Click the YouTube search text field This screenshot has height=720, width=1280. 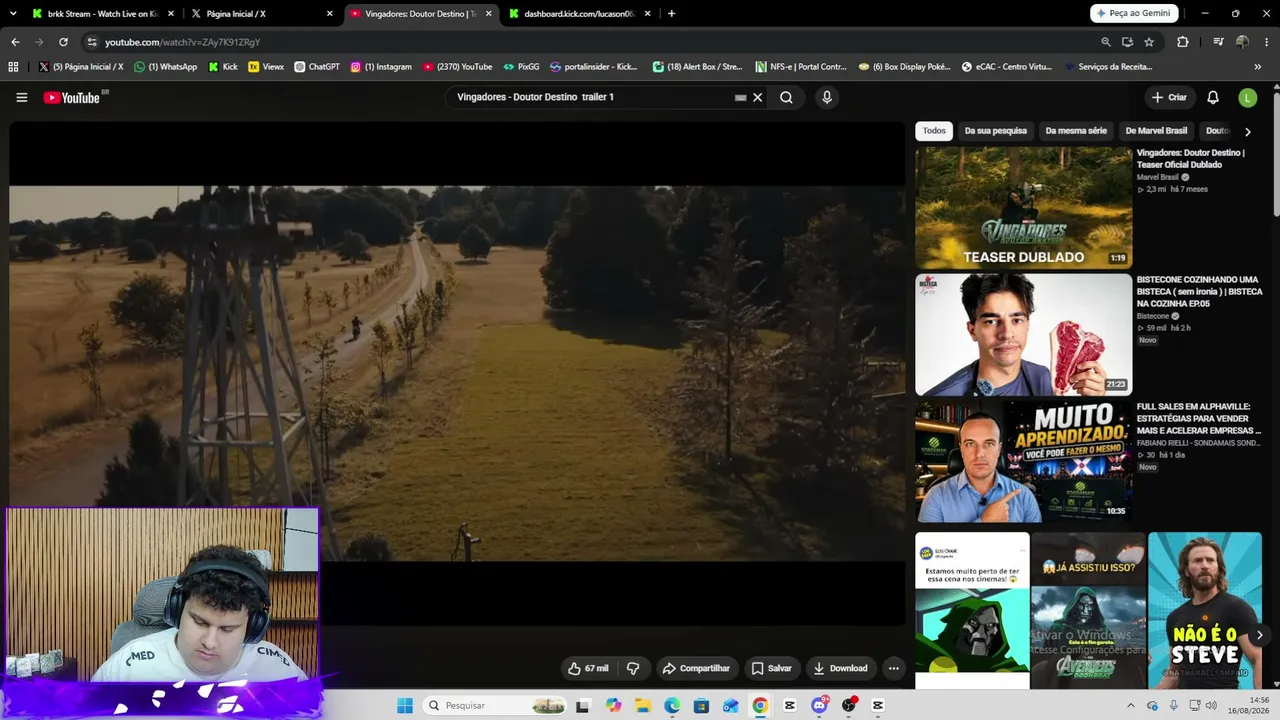tap(590, 97)
